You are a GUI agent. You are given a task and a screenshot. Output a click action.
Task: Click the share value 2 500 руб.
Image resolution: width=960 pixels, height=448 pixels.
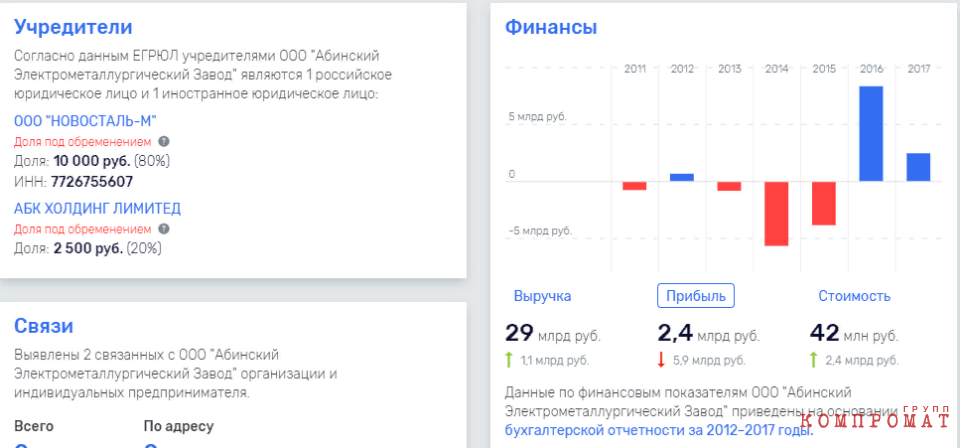(88, 249)
